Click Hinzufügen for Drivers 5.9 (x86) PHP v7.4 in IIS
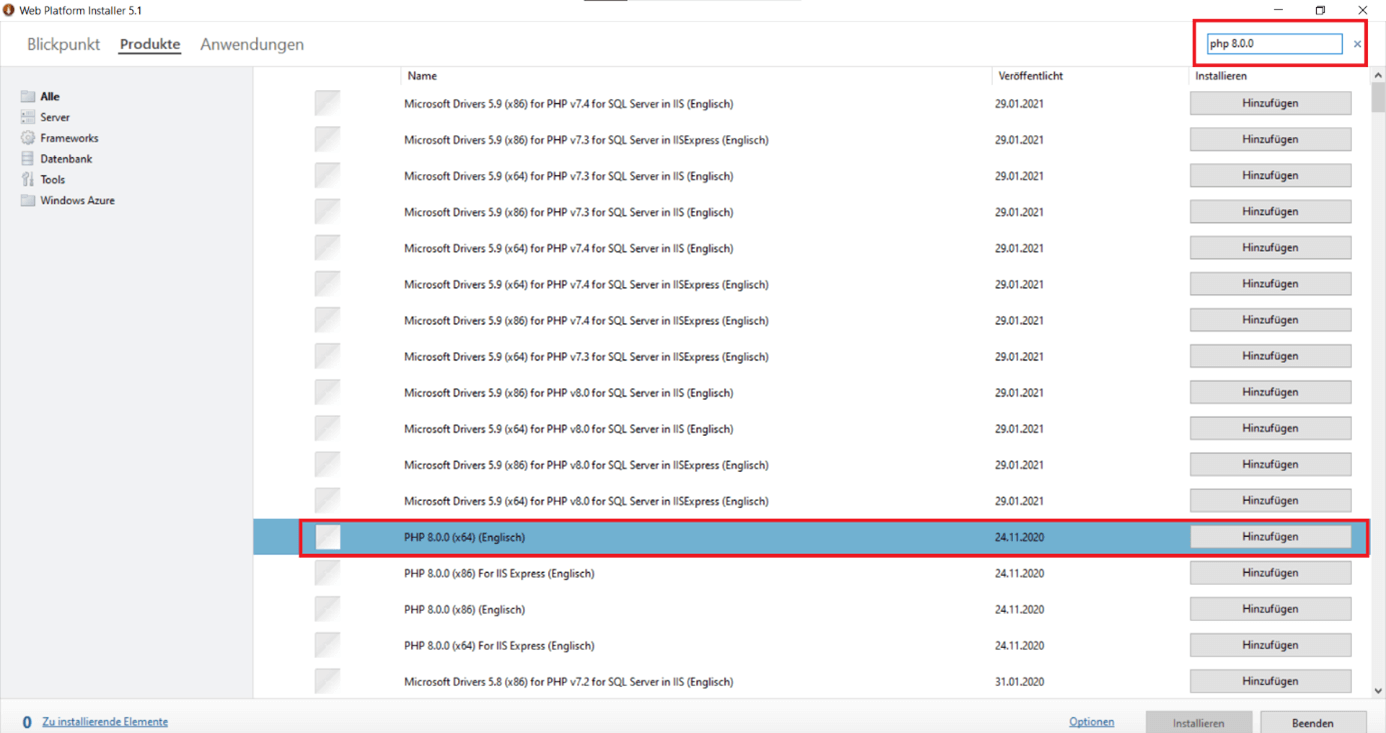Viewport: 1386px width, 733px height. (x=1270, y=103)
